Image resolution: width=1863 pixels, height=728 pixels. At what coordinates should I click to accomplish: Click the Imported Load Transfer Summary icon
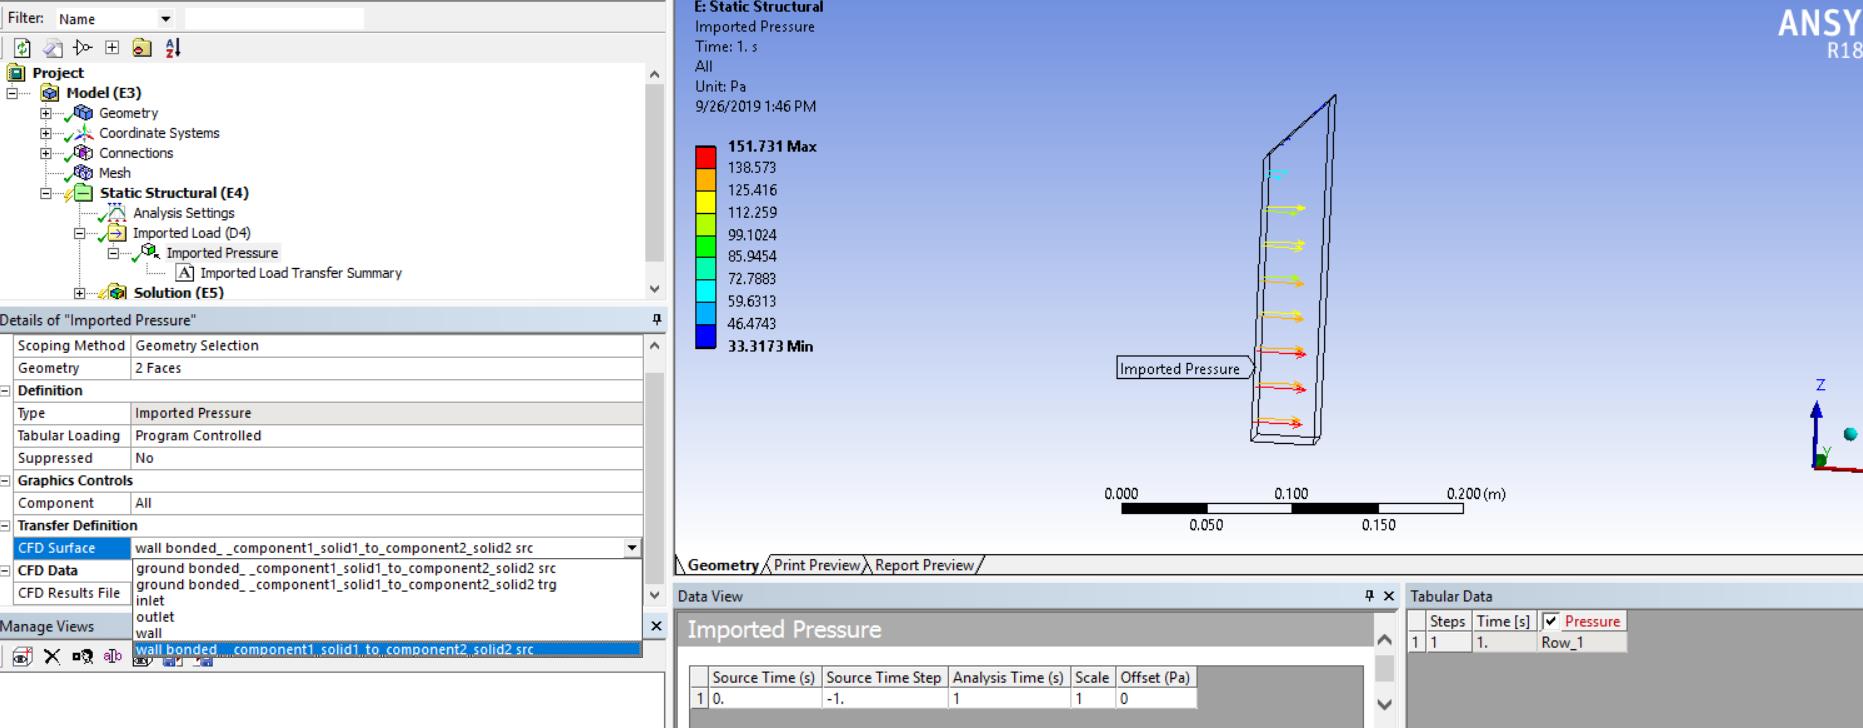click(x=184, y=273)
